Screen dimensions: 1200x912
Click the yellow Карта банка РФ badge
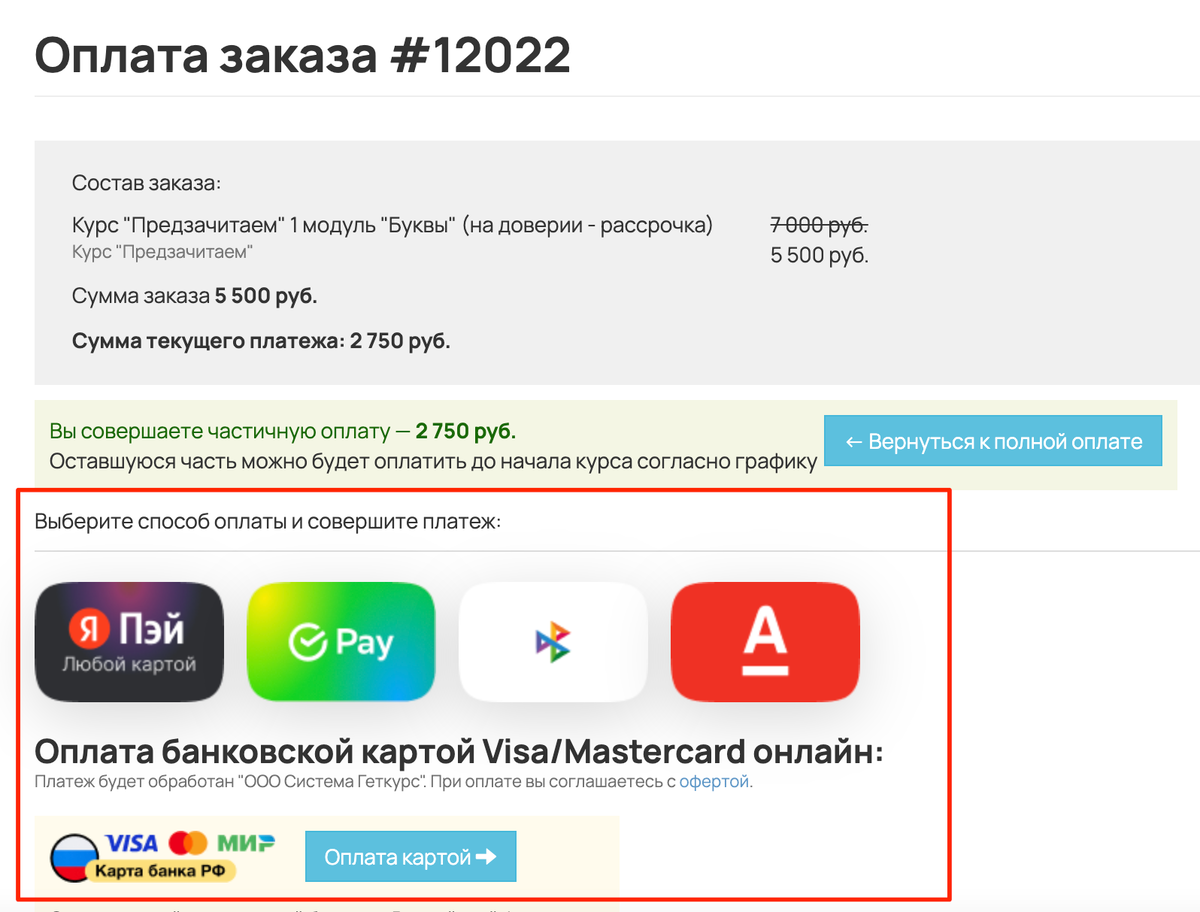(160, 871)
